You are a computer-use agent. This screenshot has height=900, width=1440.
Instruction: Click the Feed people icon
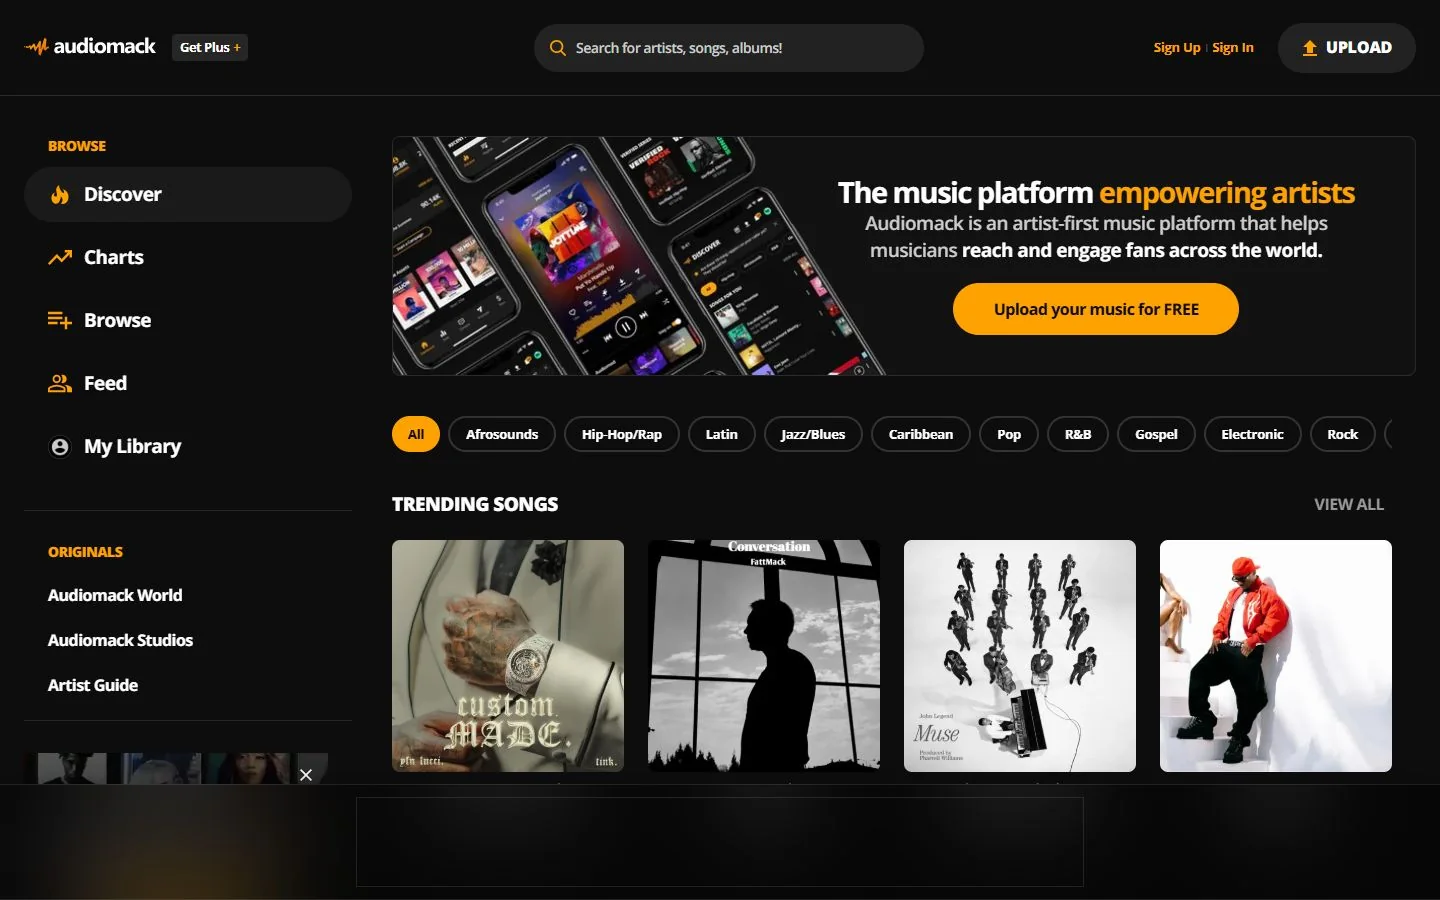[60, 383]
